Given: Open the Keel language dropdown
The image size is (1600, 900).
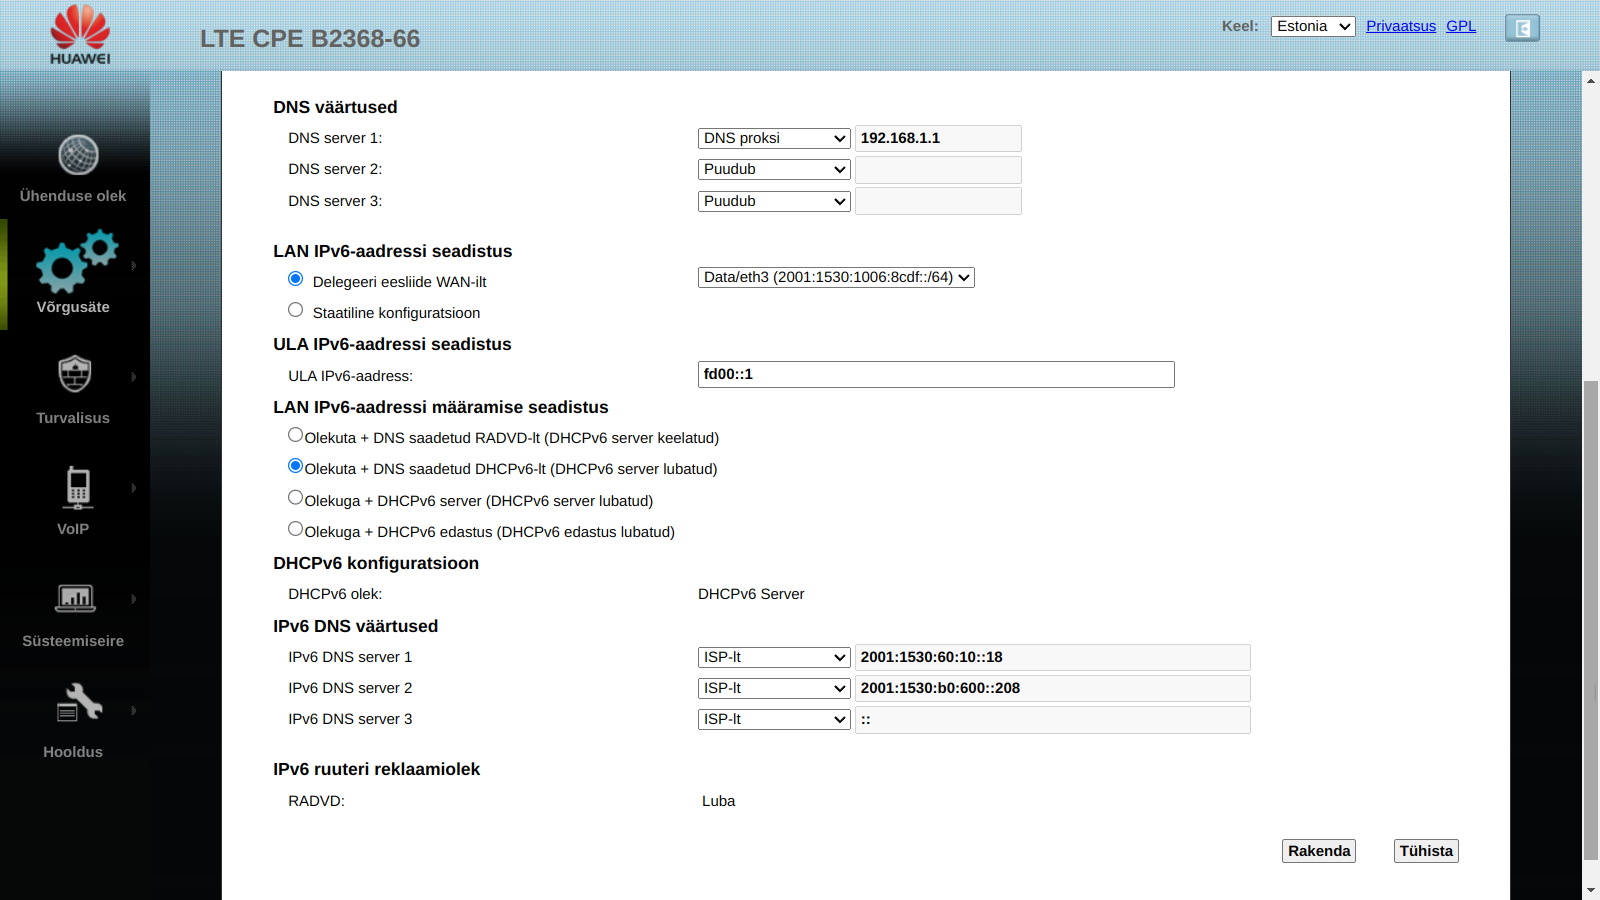Looking at the screenshot, I should coord(1313,26).
